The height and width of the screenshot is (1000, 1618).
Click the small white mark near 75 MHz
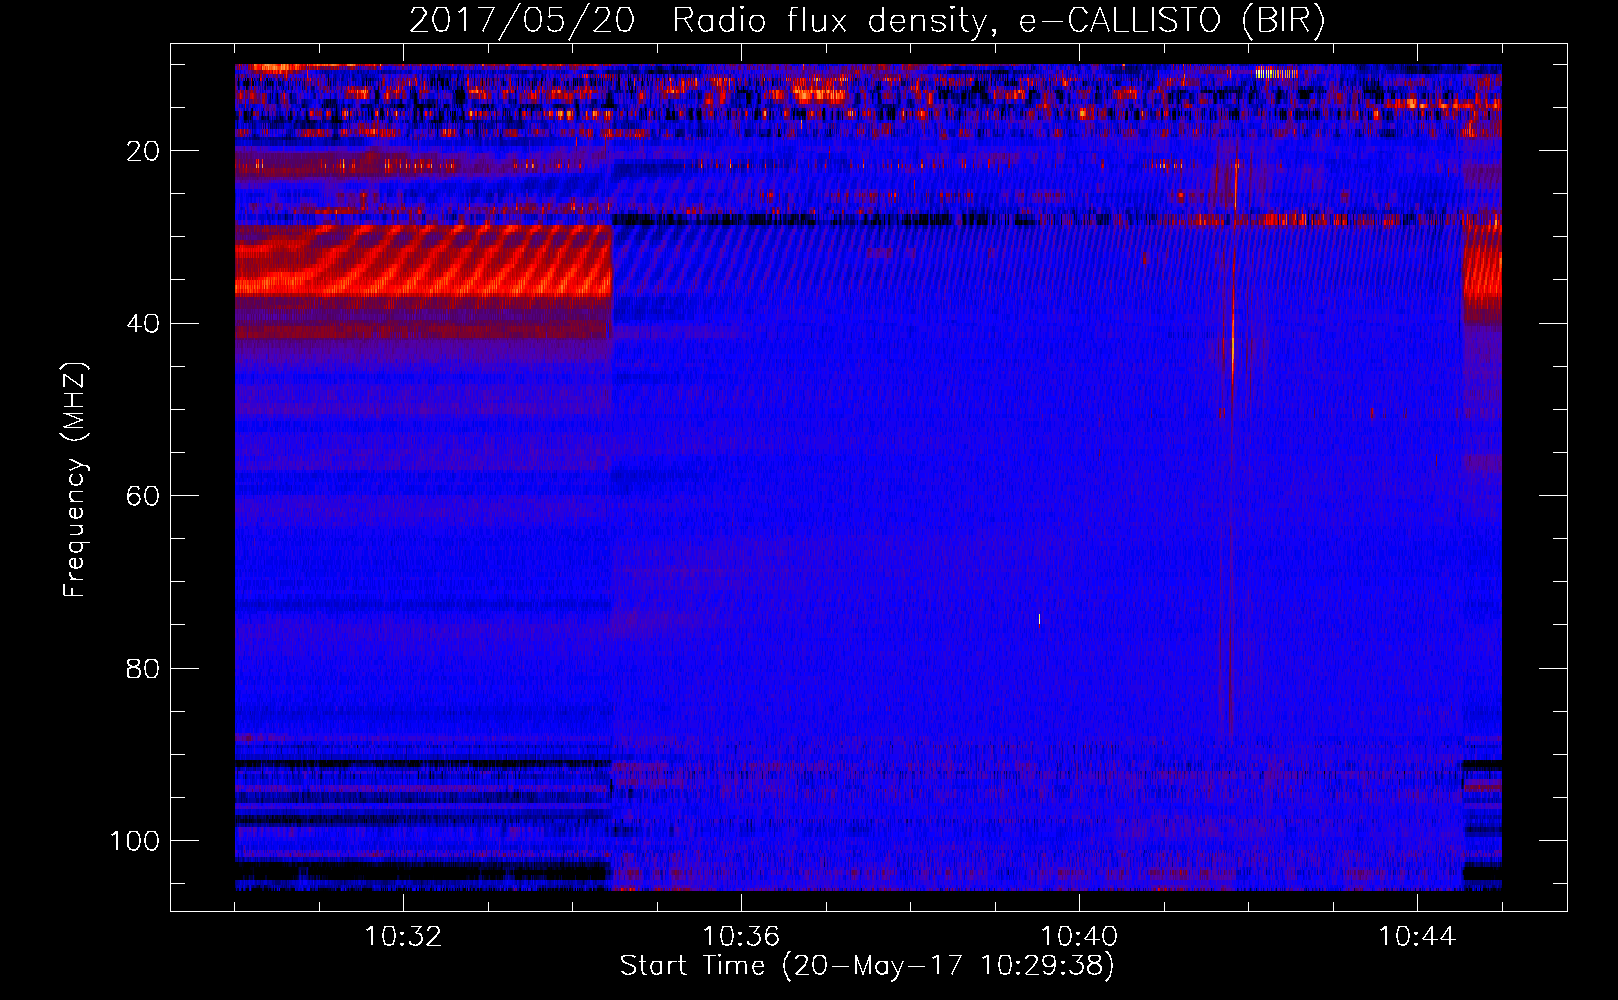pyautogui.click(x=1039, y=619)
